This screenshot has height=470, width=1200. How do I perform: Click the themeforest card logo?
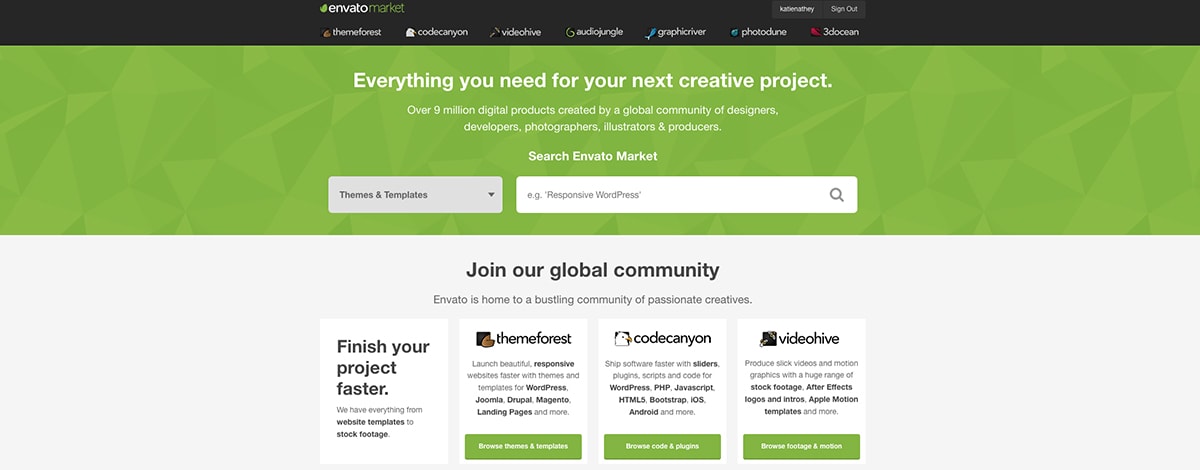tap(523, 339)
